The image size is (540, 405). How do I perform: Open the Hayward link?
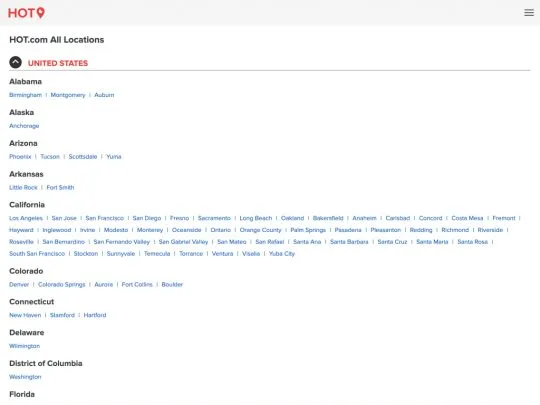21,230
